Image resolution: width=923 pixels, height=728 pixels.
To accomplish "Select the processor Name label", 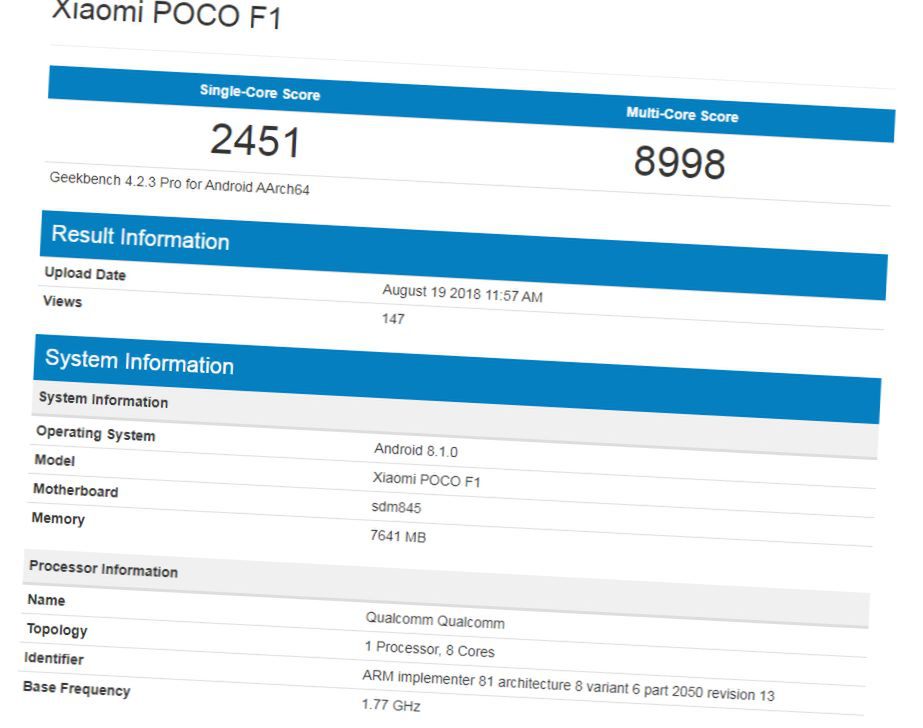I will coord(46,600).
